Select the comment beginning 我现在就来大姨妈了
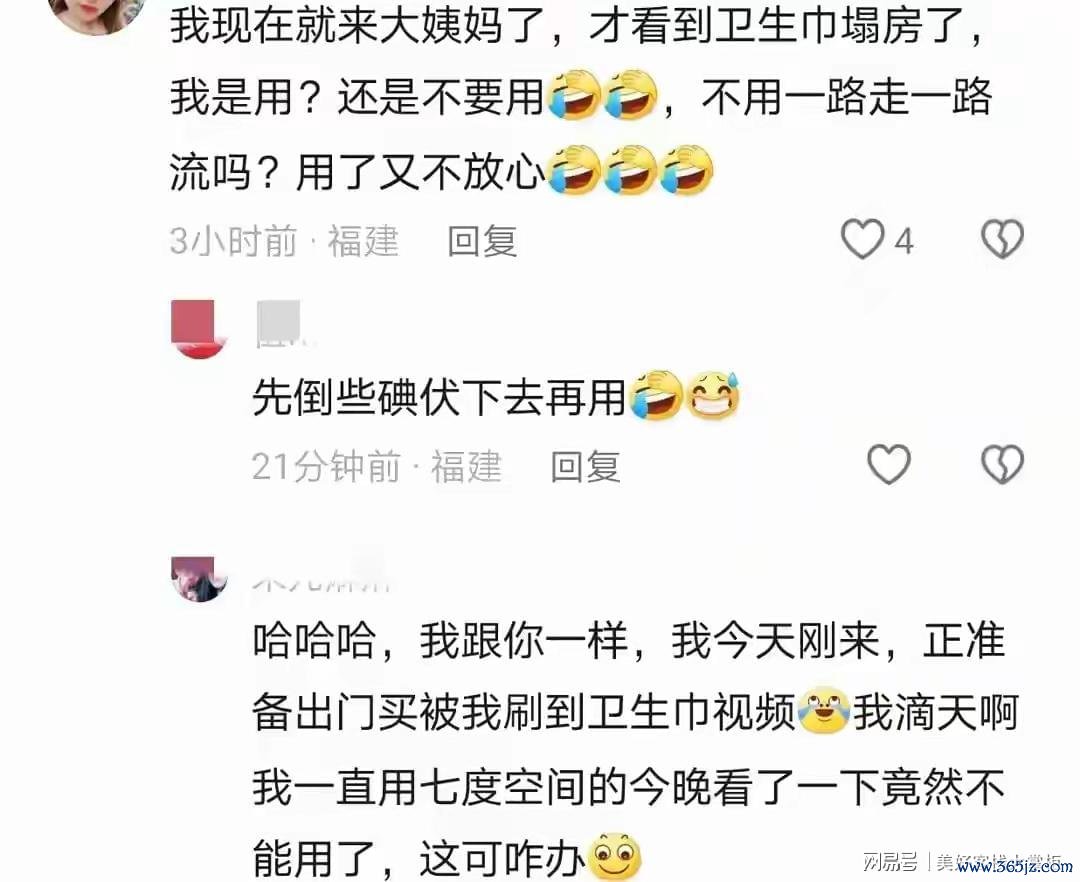 tap(580, 96)
